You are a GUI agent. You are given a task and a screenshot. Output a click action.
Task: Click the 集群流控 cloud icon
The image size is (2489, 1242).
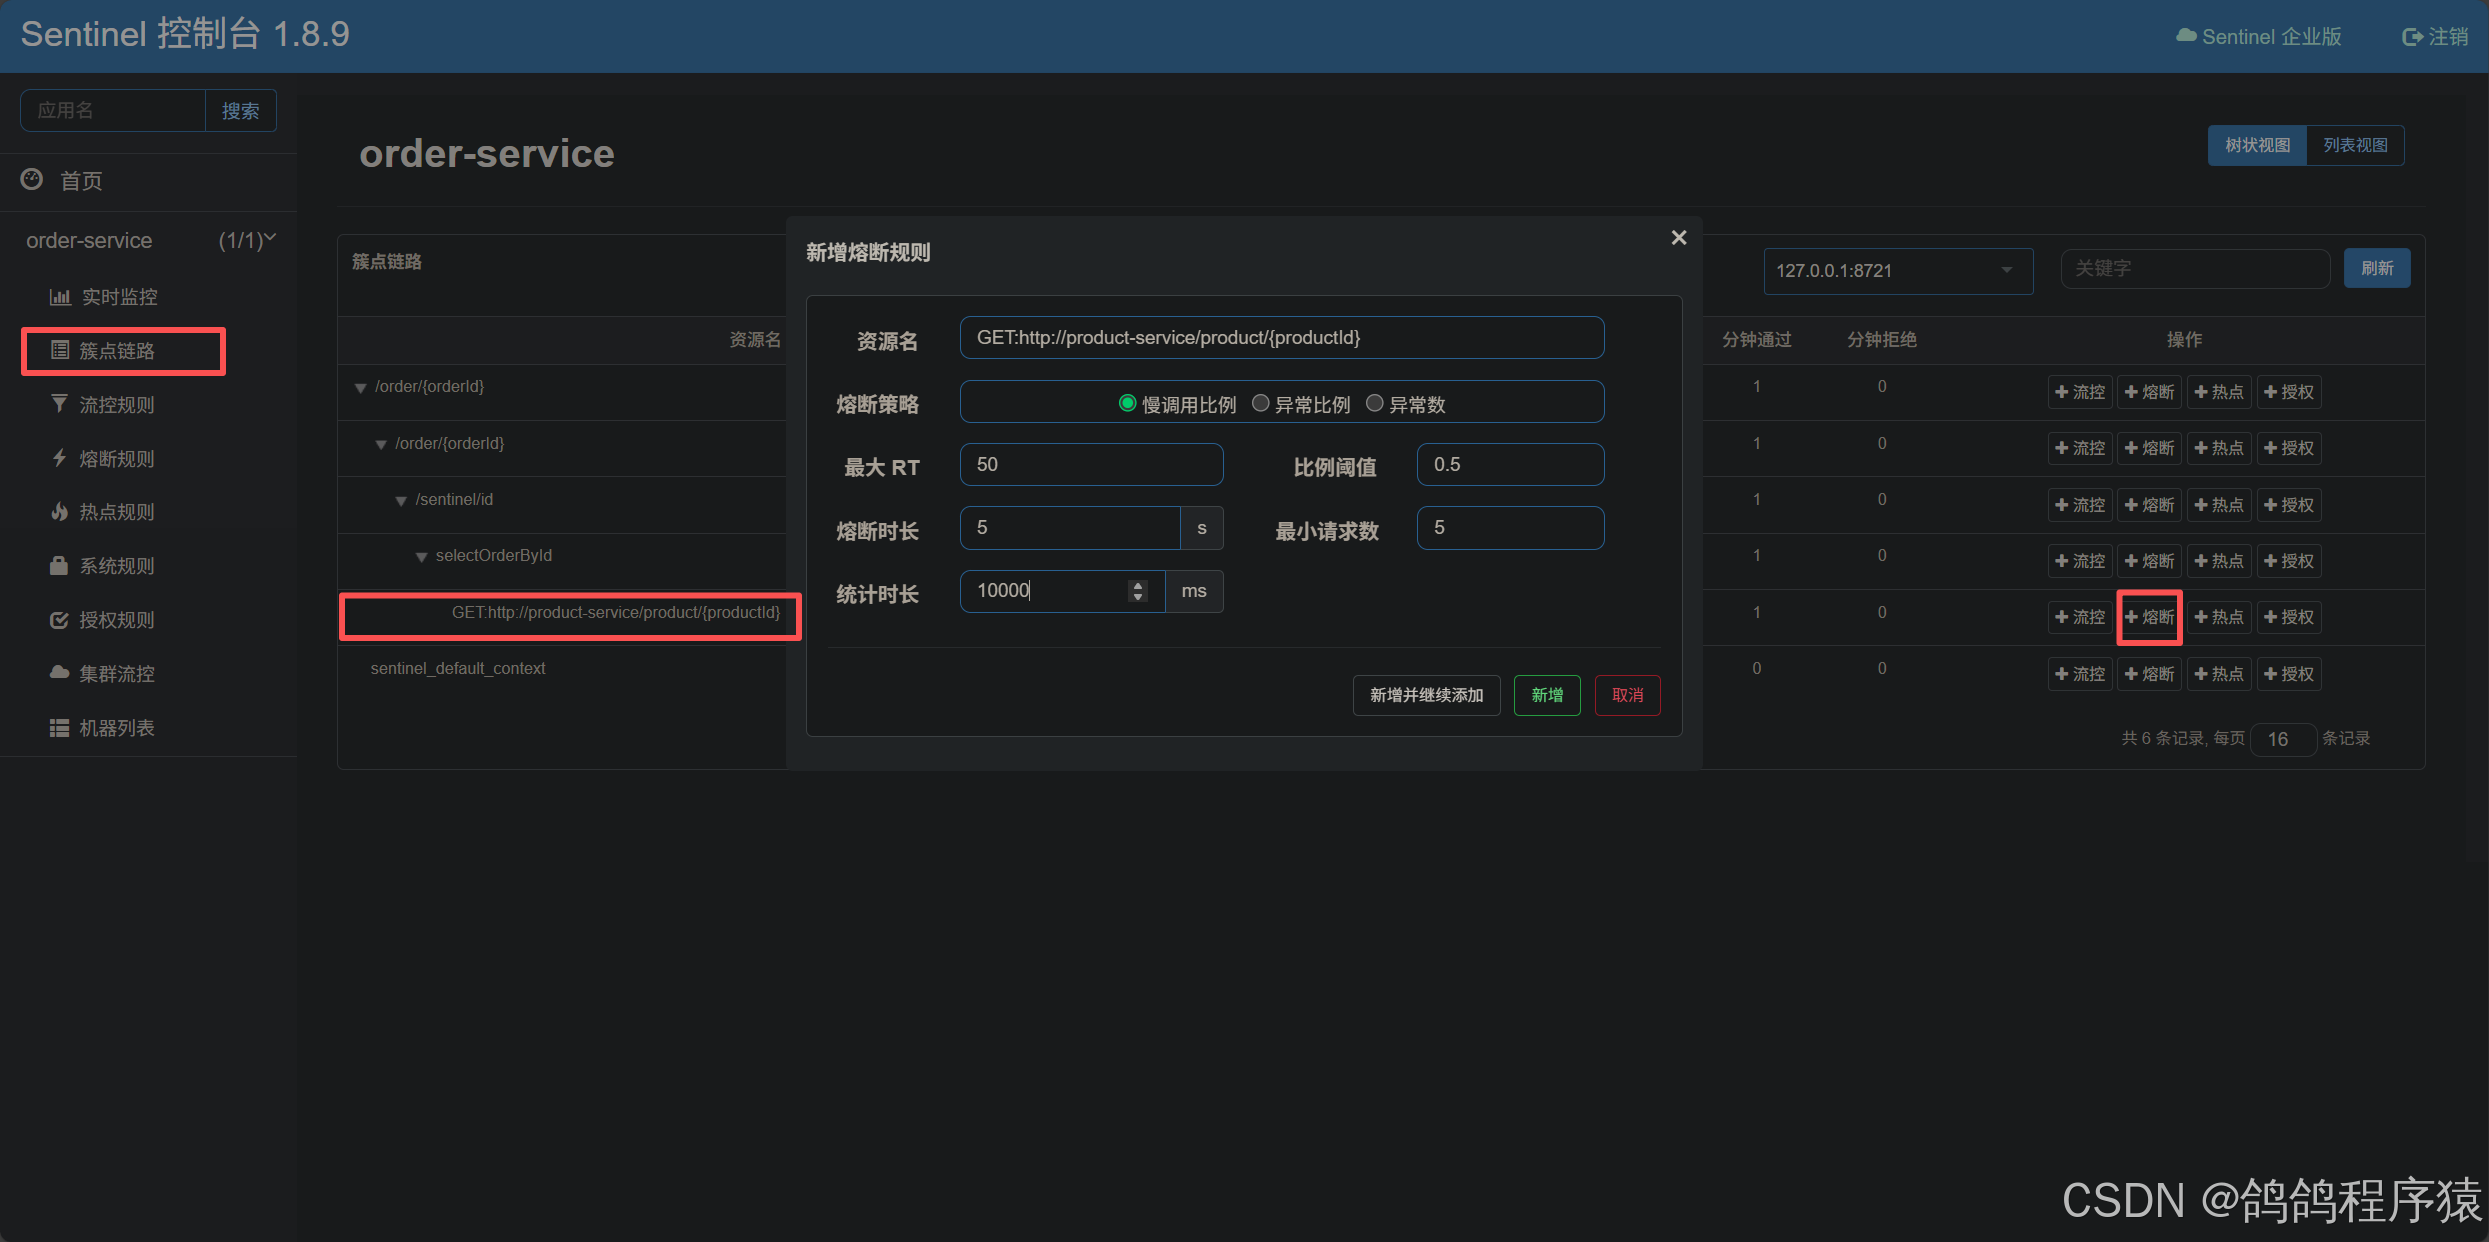point(60,673)
